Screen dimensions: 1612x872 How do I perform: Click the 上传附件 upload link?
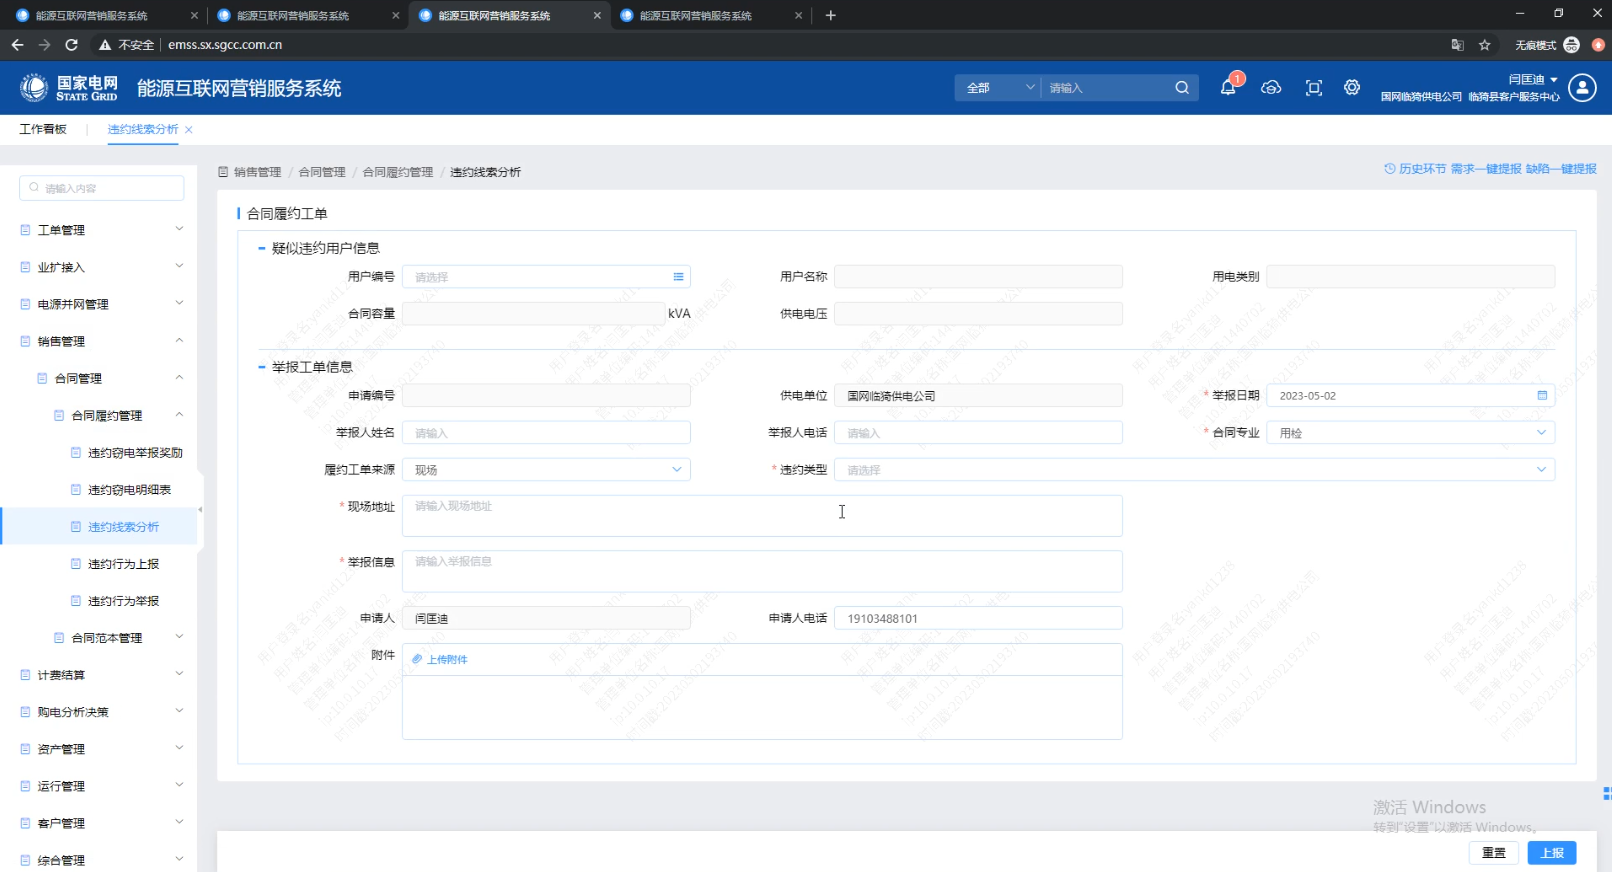440,659
